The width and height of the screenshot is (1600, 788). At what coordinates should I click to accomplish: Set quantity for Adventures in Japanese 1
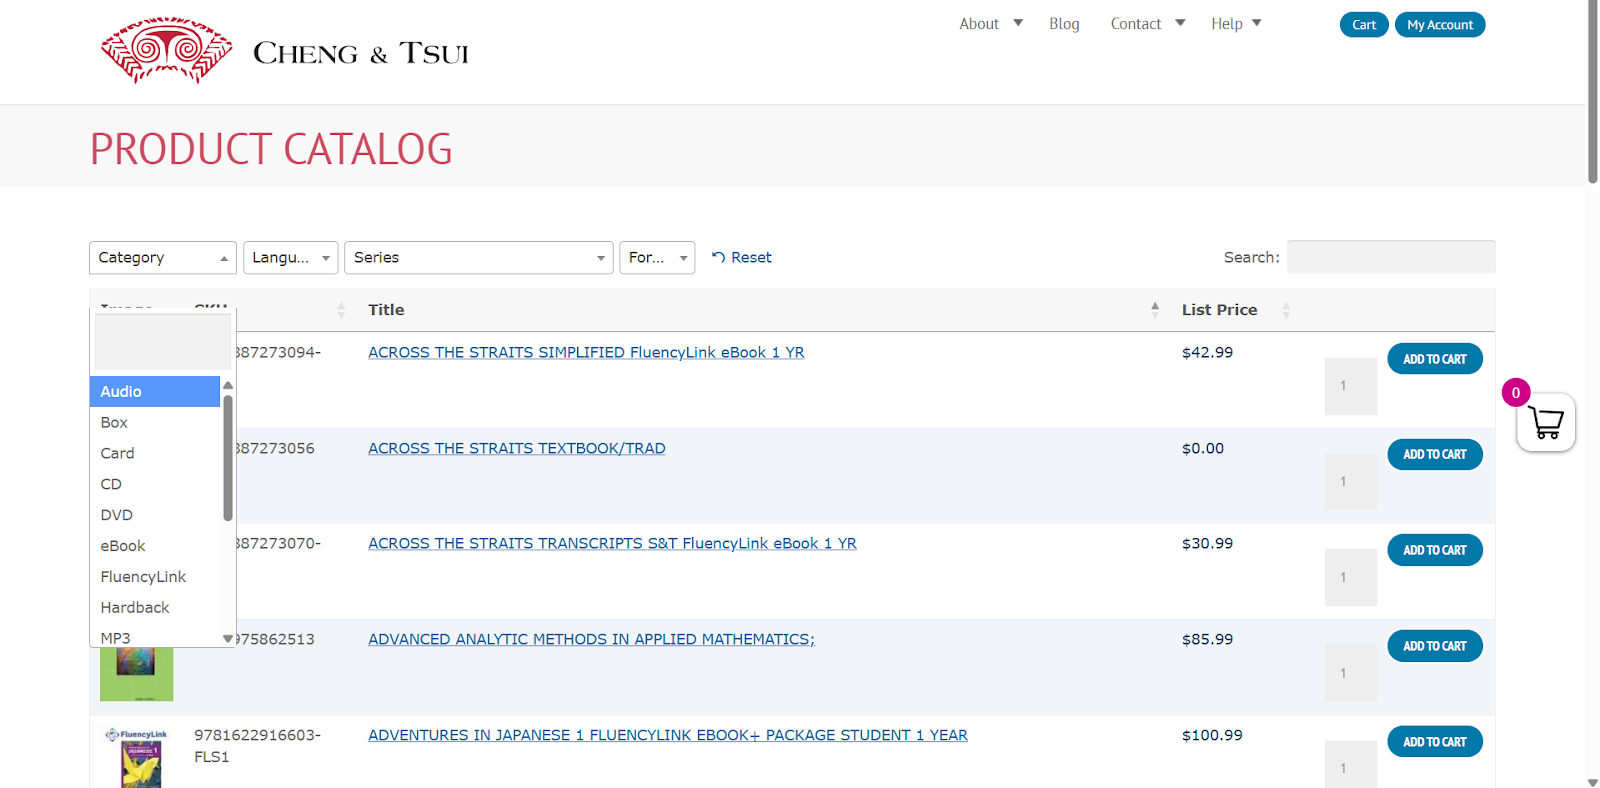click(x=1351, y=764)
